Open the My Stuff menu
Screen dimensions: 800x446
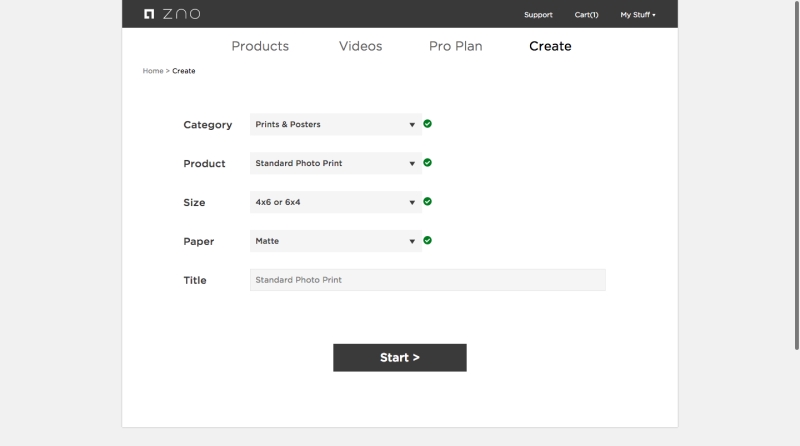click(x=638, y=15)
